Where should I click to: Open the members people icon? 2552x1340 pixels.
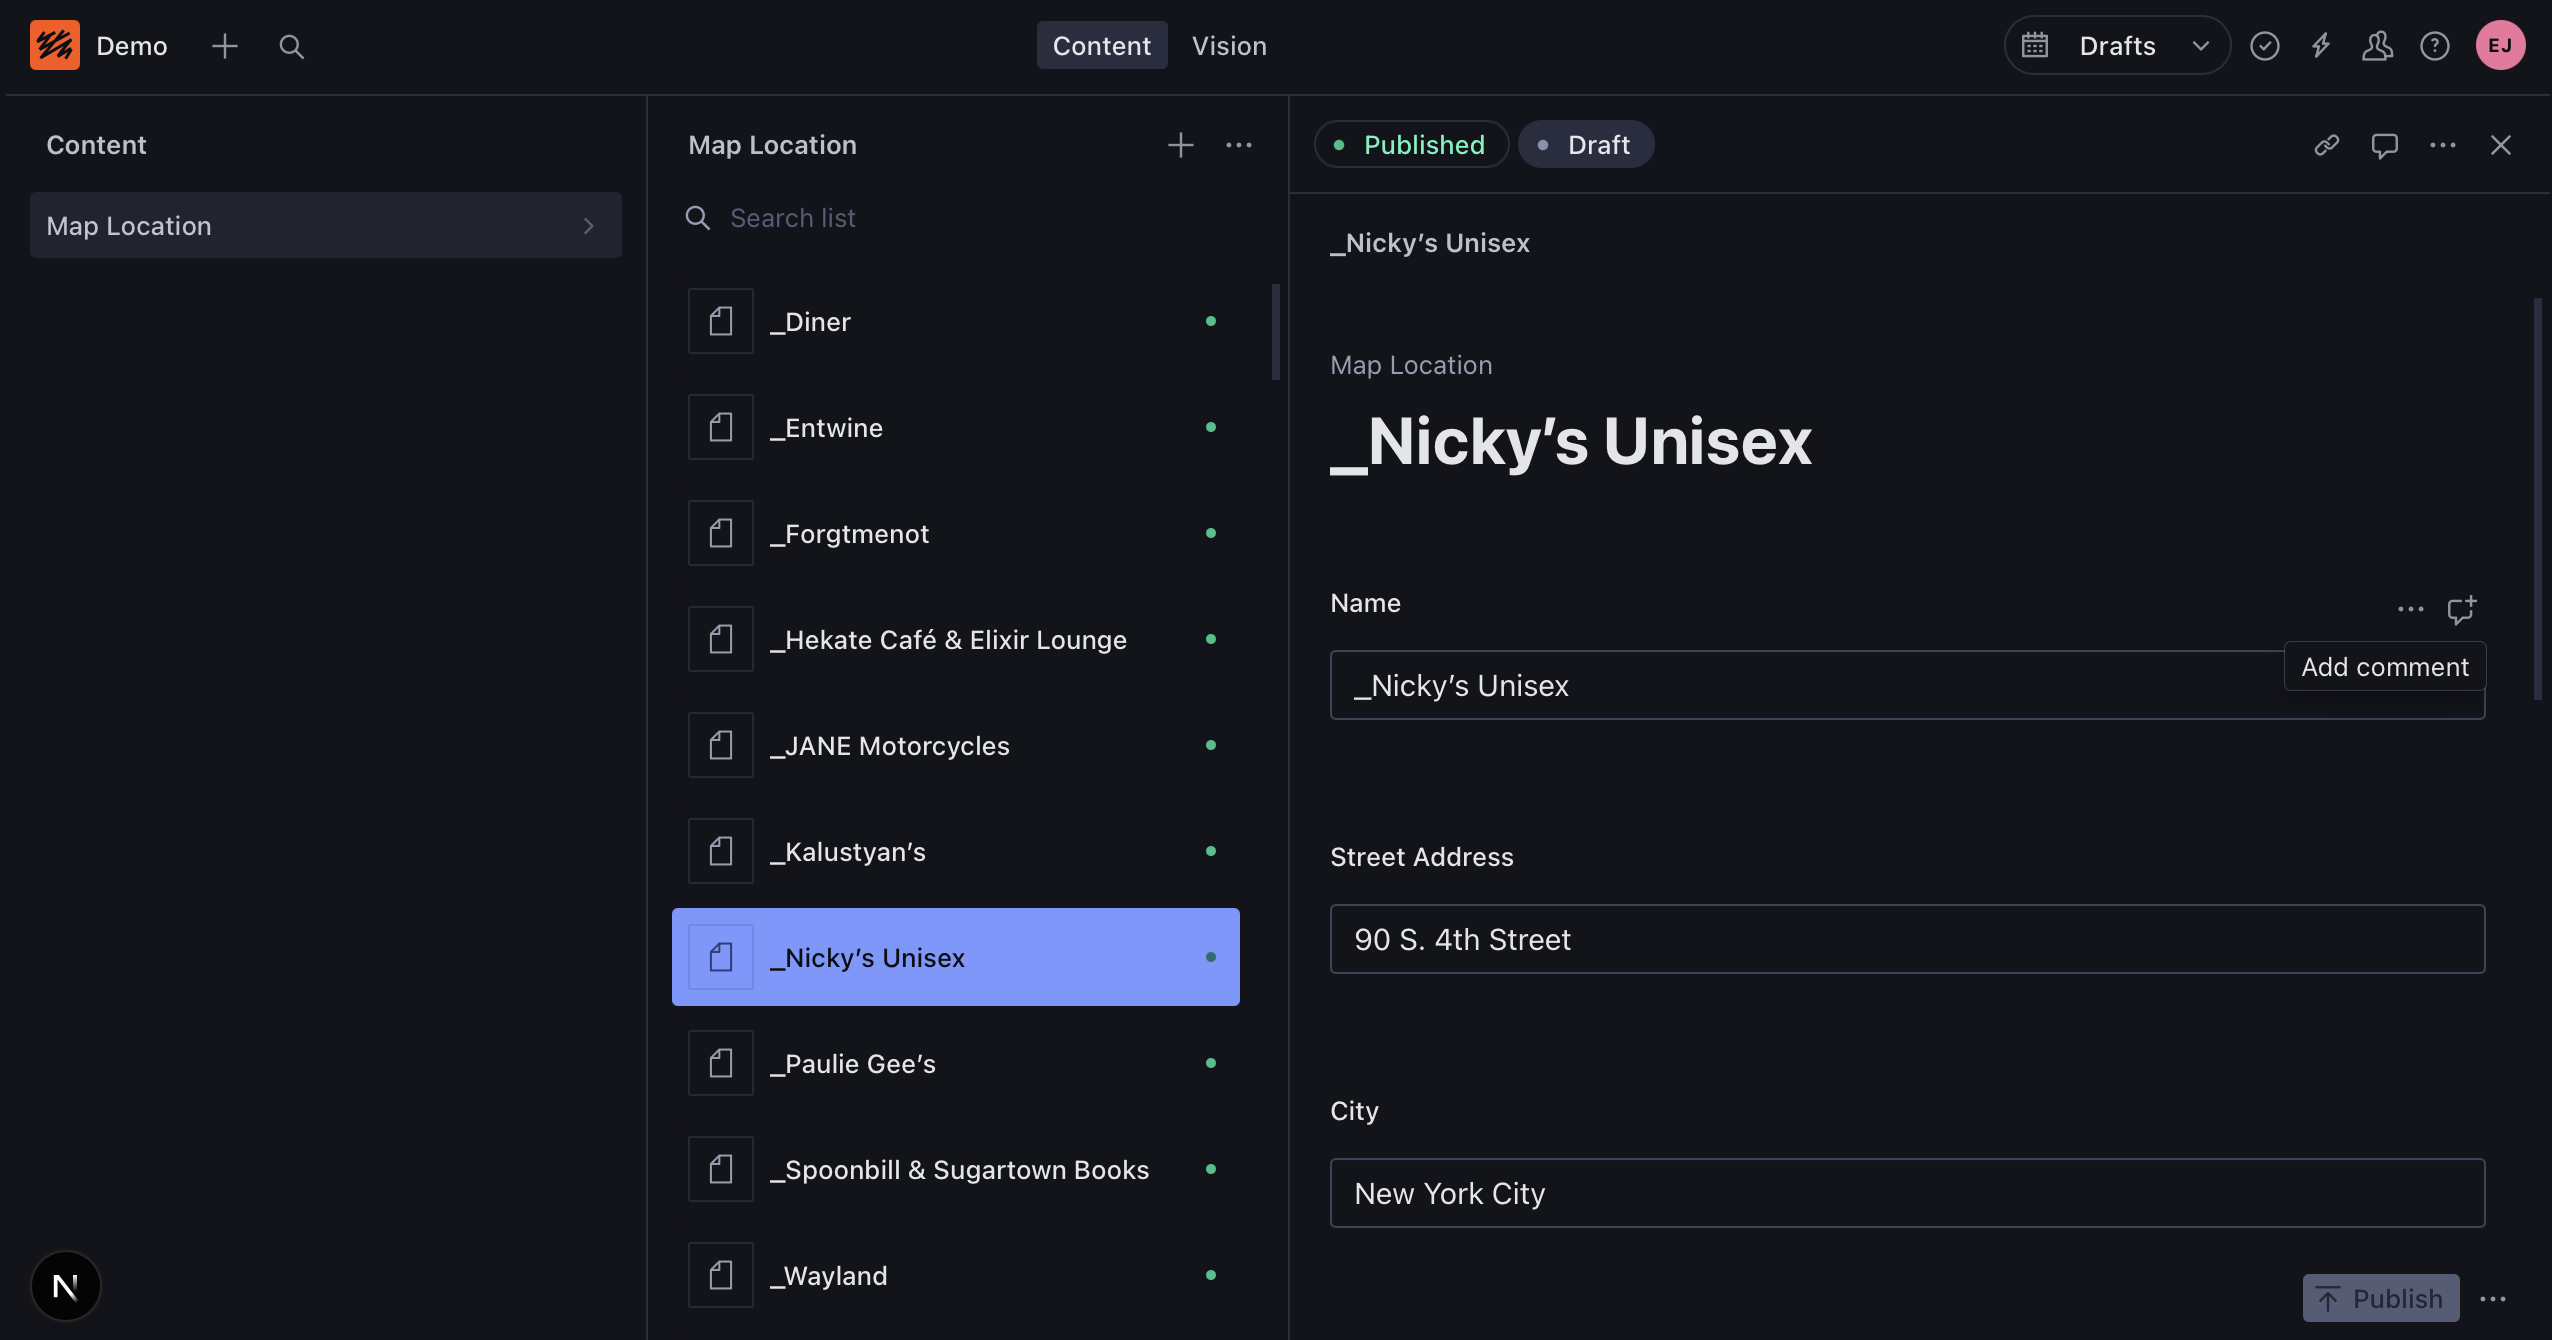[x=2378, y=46]
